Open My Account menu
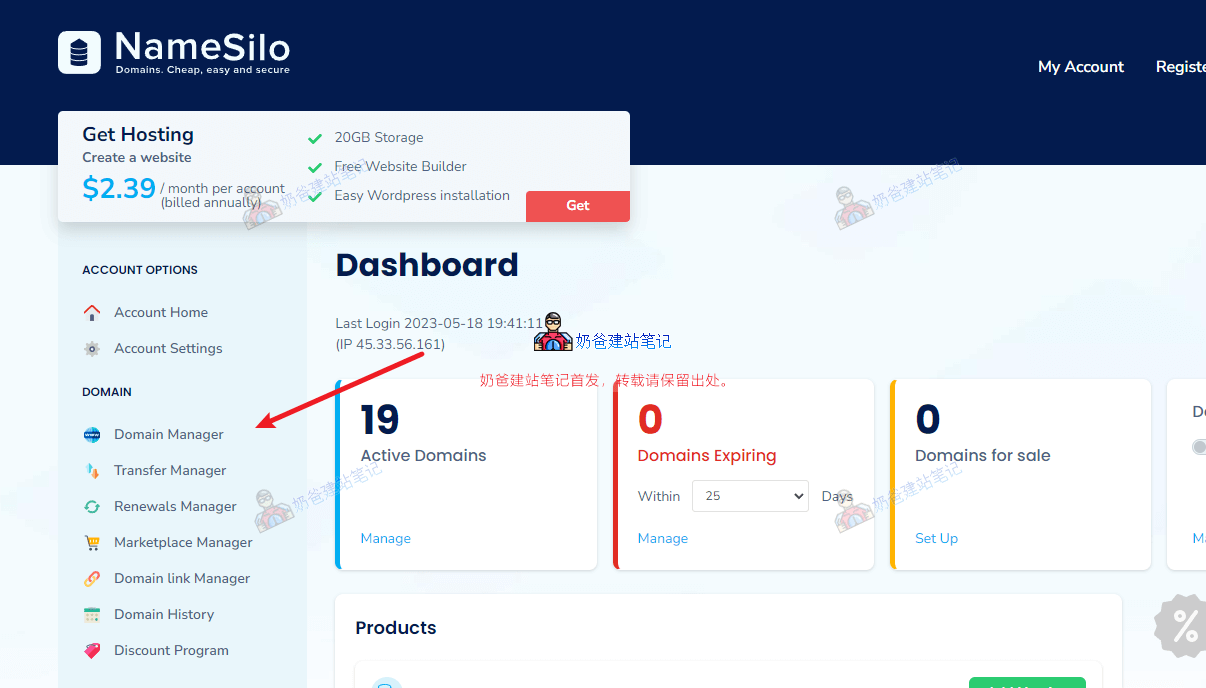 click(x=1080, y=67)
